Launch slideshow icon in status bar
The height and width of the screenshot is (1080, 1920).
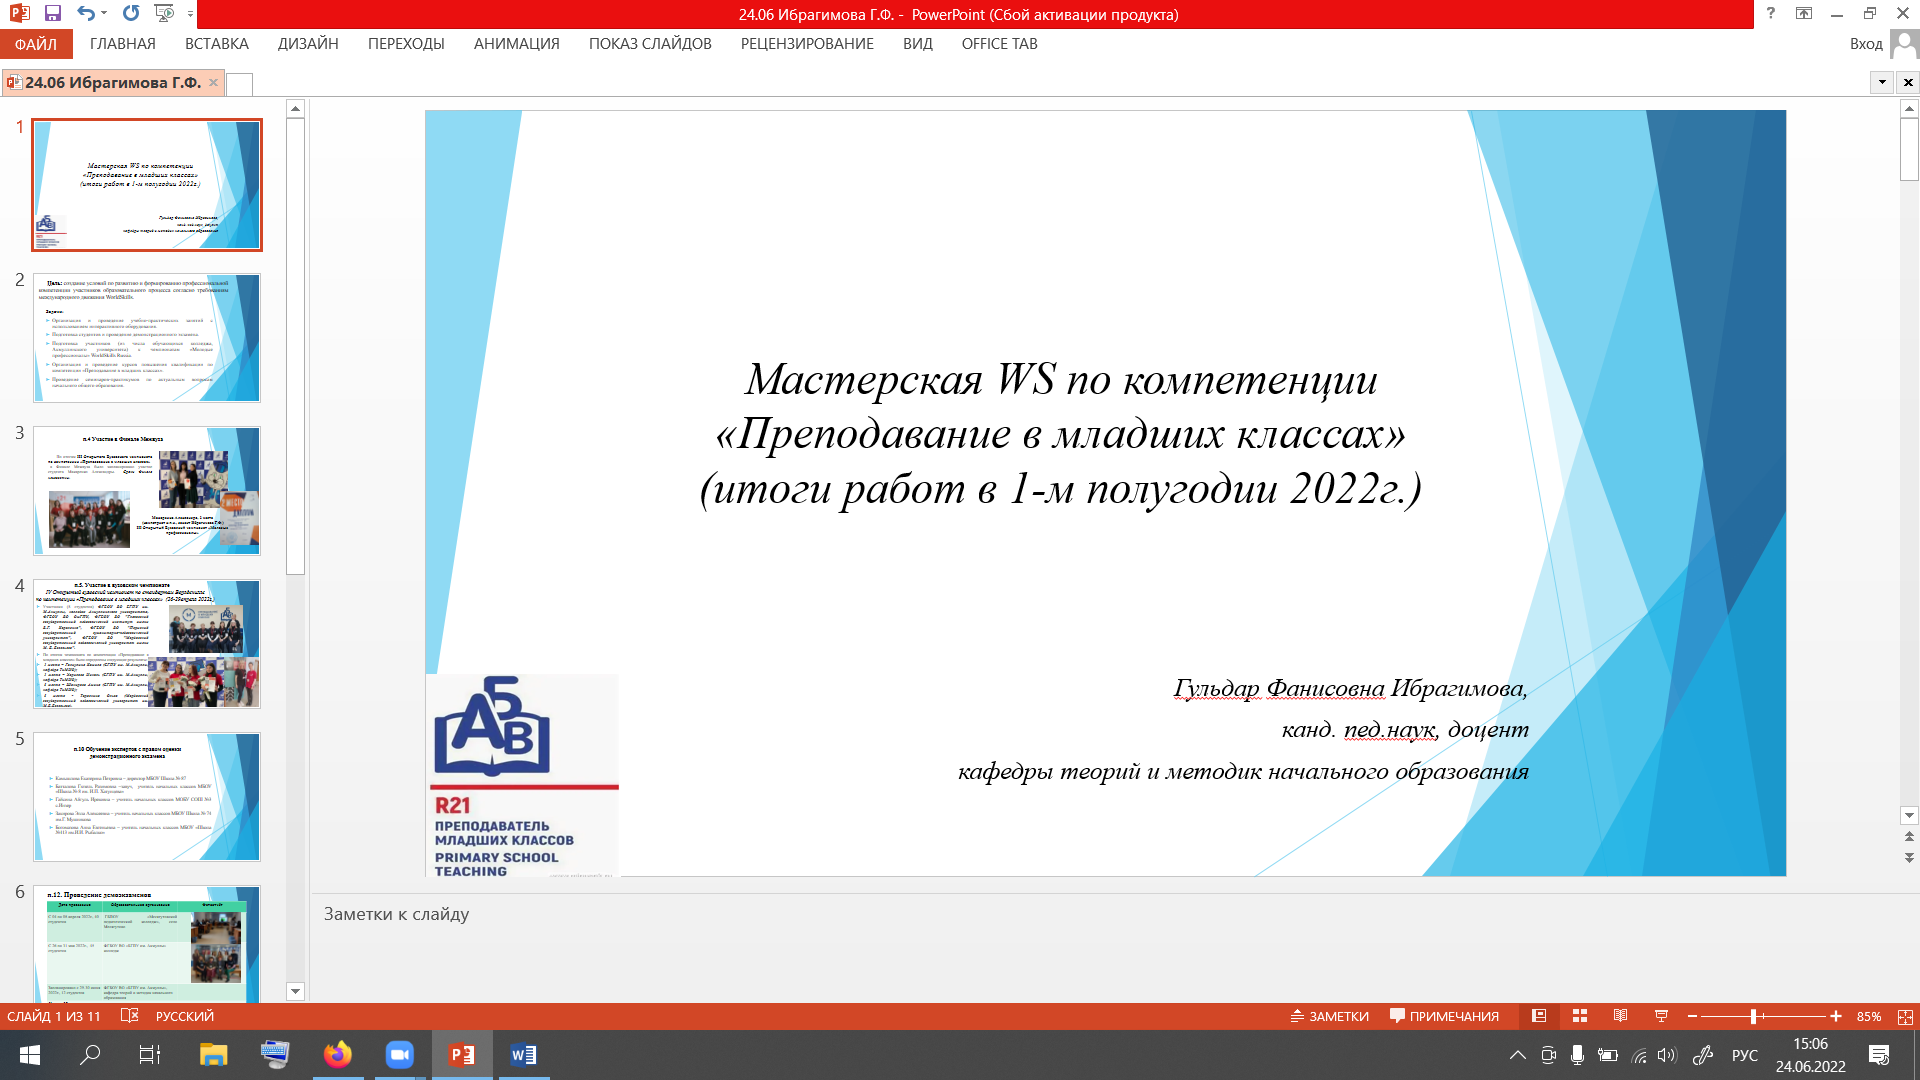[1661, 1016]
